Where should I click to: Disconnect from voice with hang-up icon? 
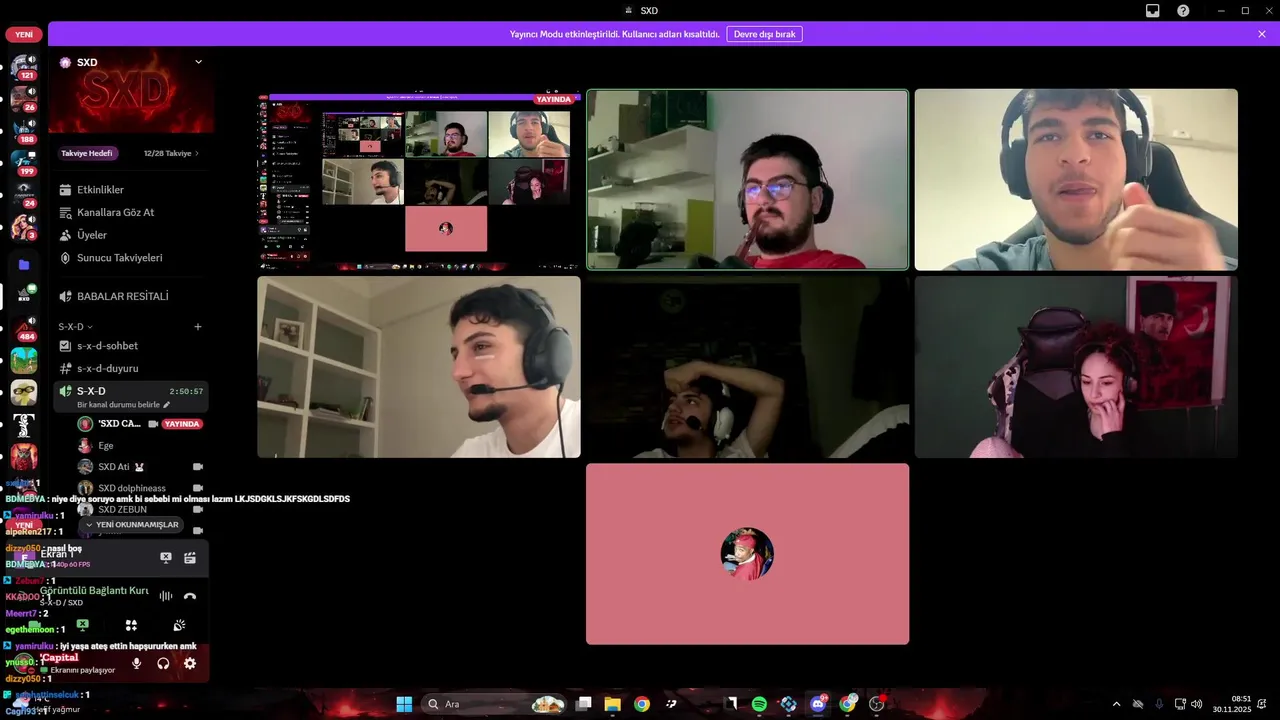click(x=190, y=596)
